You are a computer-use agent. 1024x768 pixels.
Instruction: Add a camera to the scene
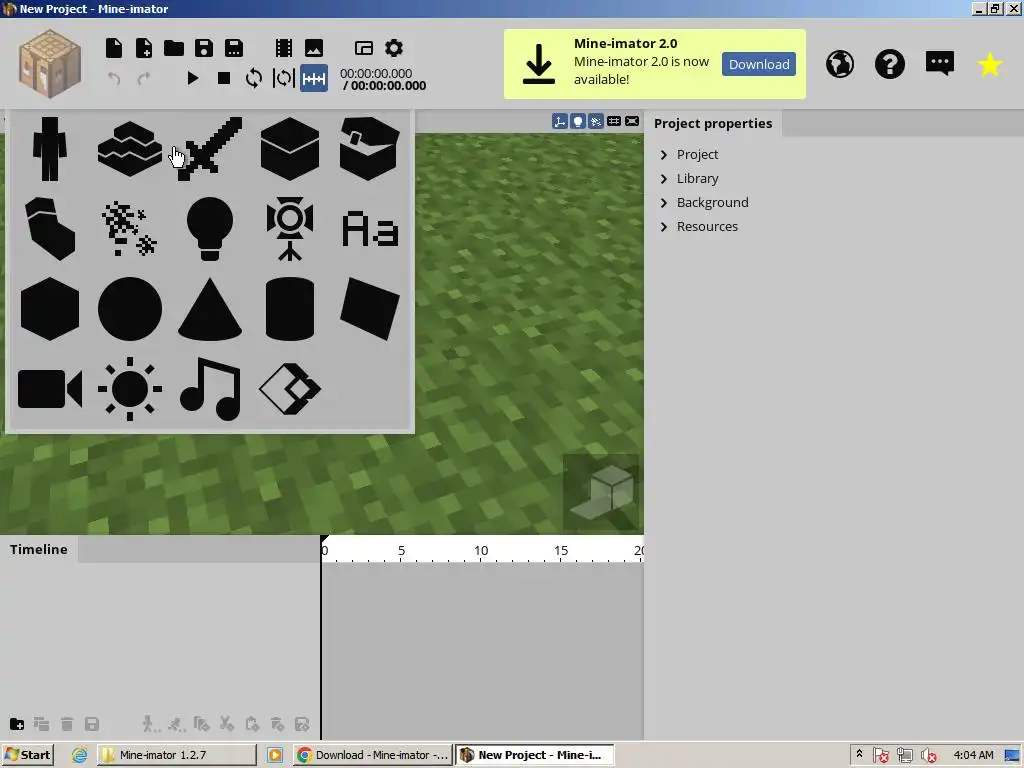pyautogui.click(x=50, y=389)
